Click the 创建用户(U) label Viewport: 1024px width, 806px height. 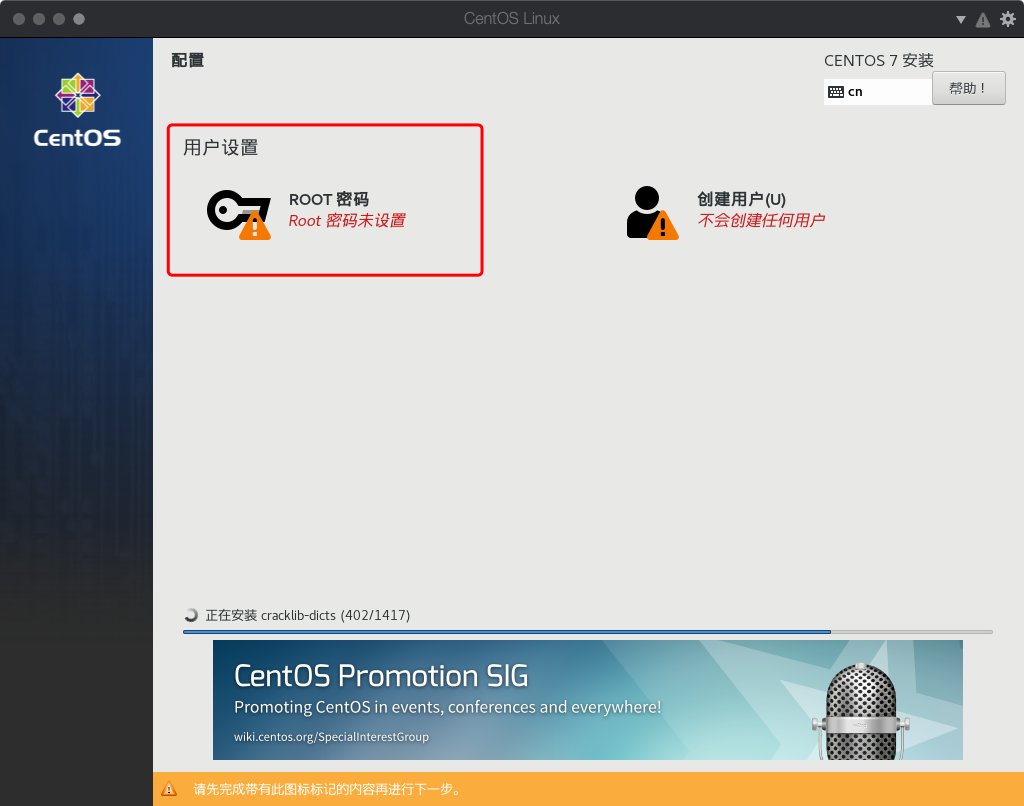point(741,199)
